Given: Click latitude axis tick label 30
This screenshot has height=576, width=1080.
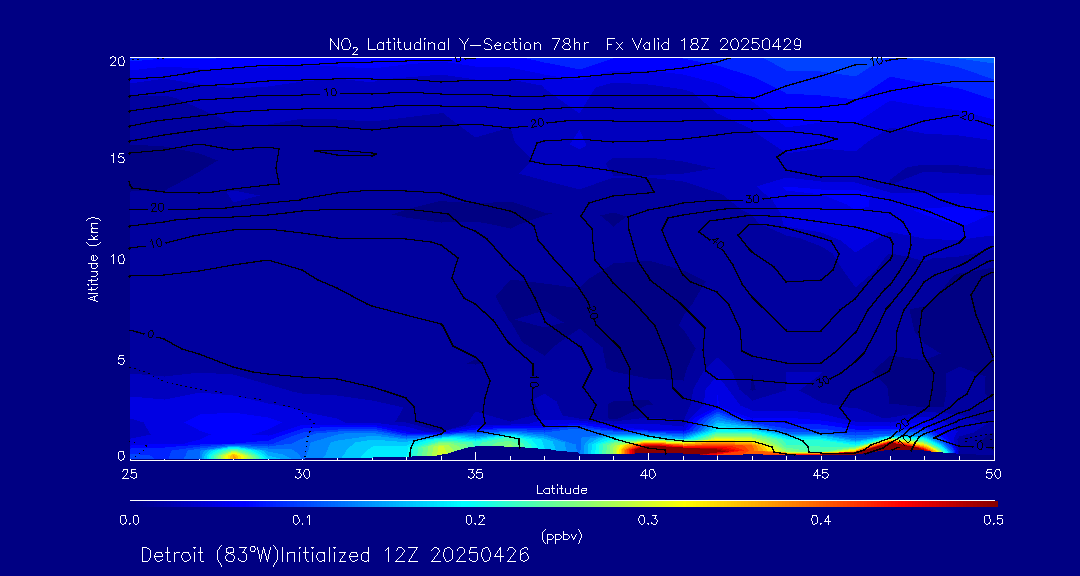Looking at the screenshot, I should (x=302, y=474).
